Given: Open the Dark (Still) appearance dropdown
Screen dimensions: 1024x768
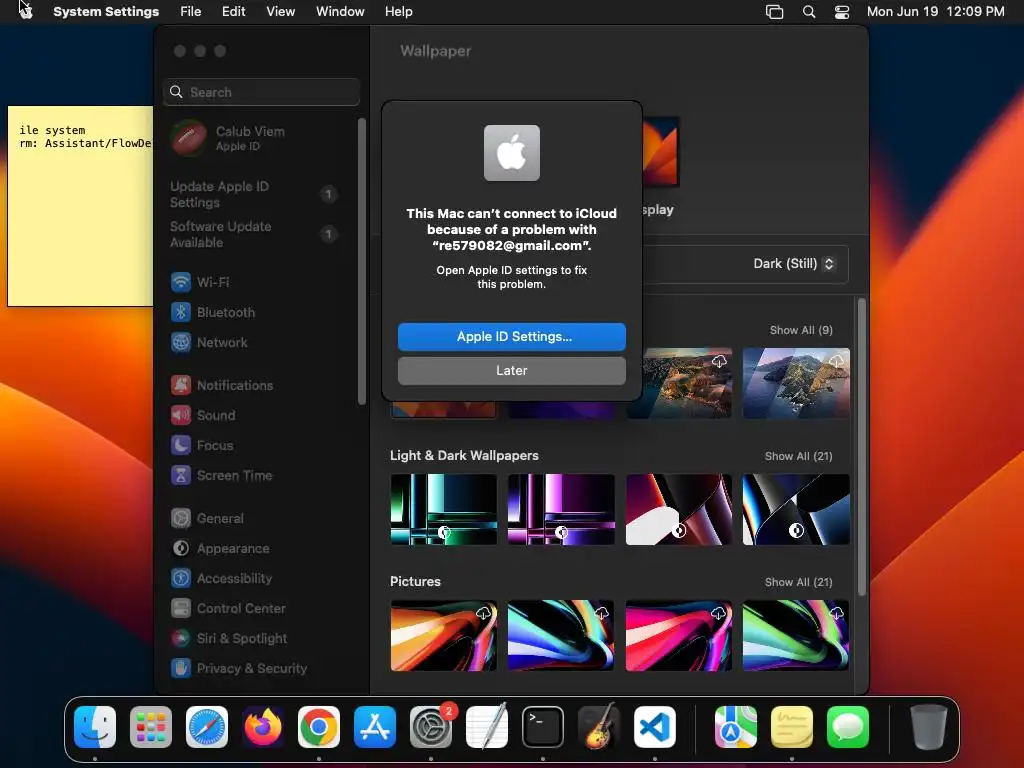Looking at the screenshot, I should 793,264.
